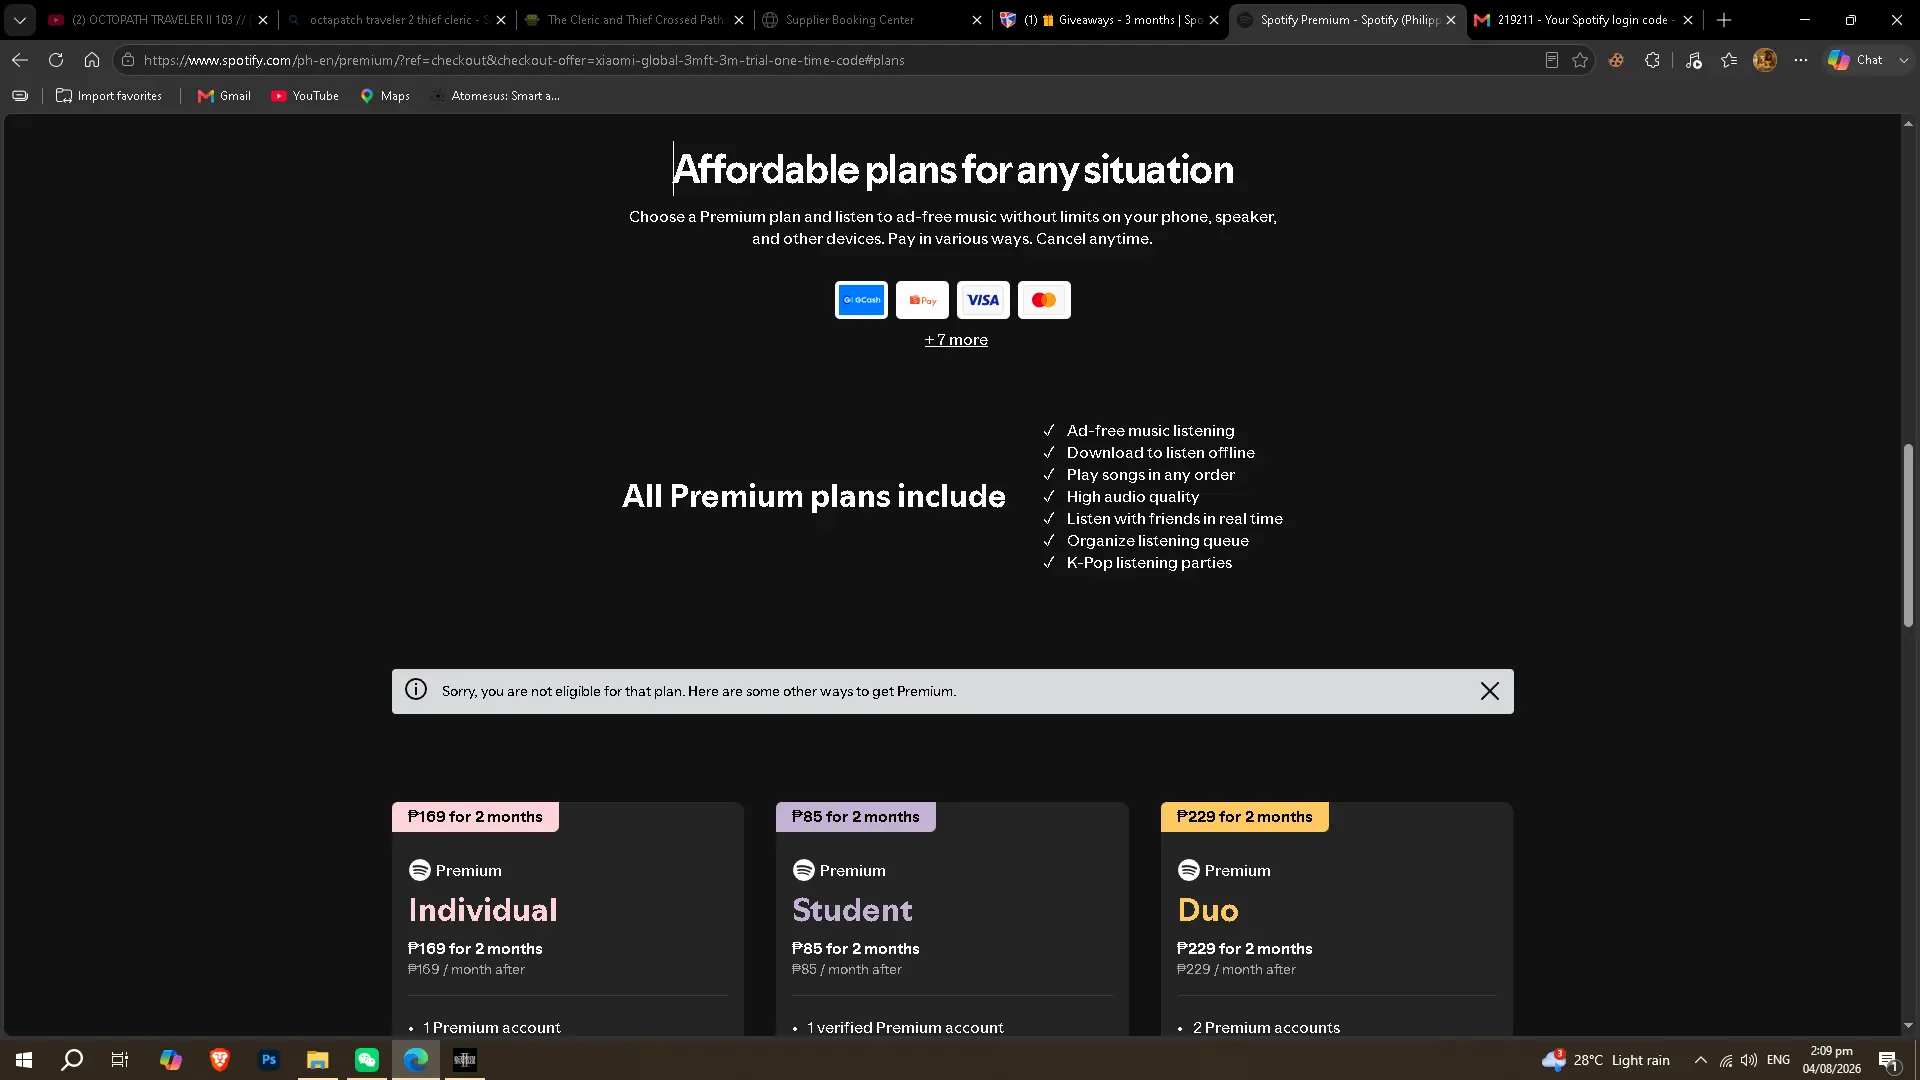Open the YouTube bookmark
This screenshot has height=1080, width=1920.
pos(305,96)
